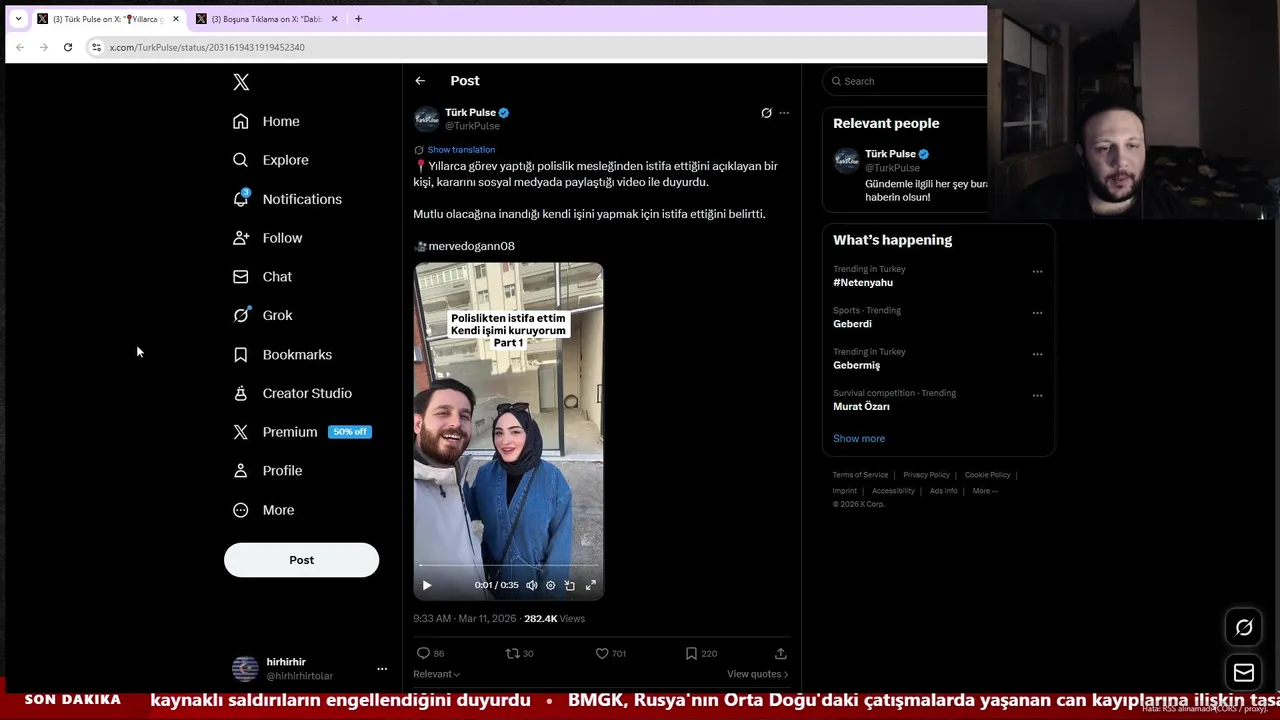The image size is (1280, 720).
Task: Open Türk Pulse profile avatar in post
Action: [x=427, y=119]
